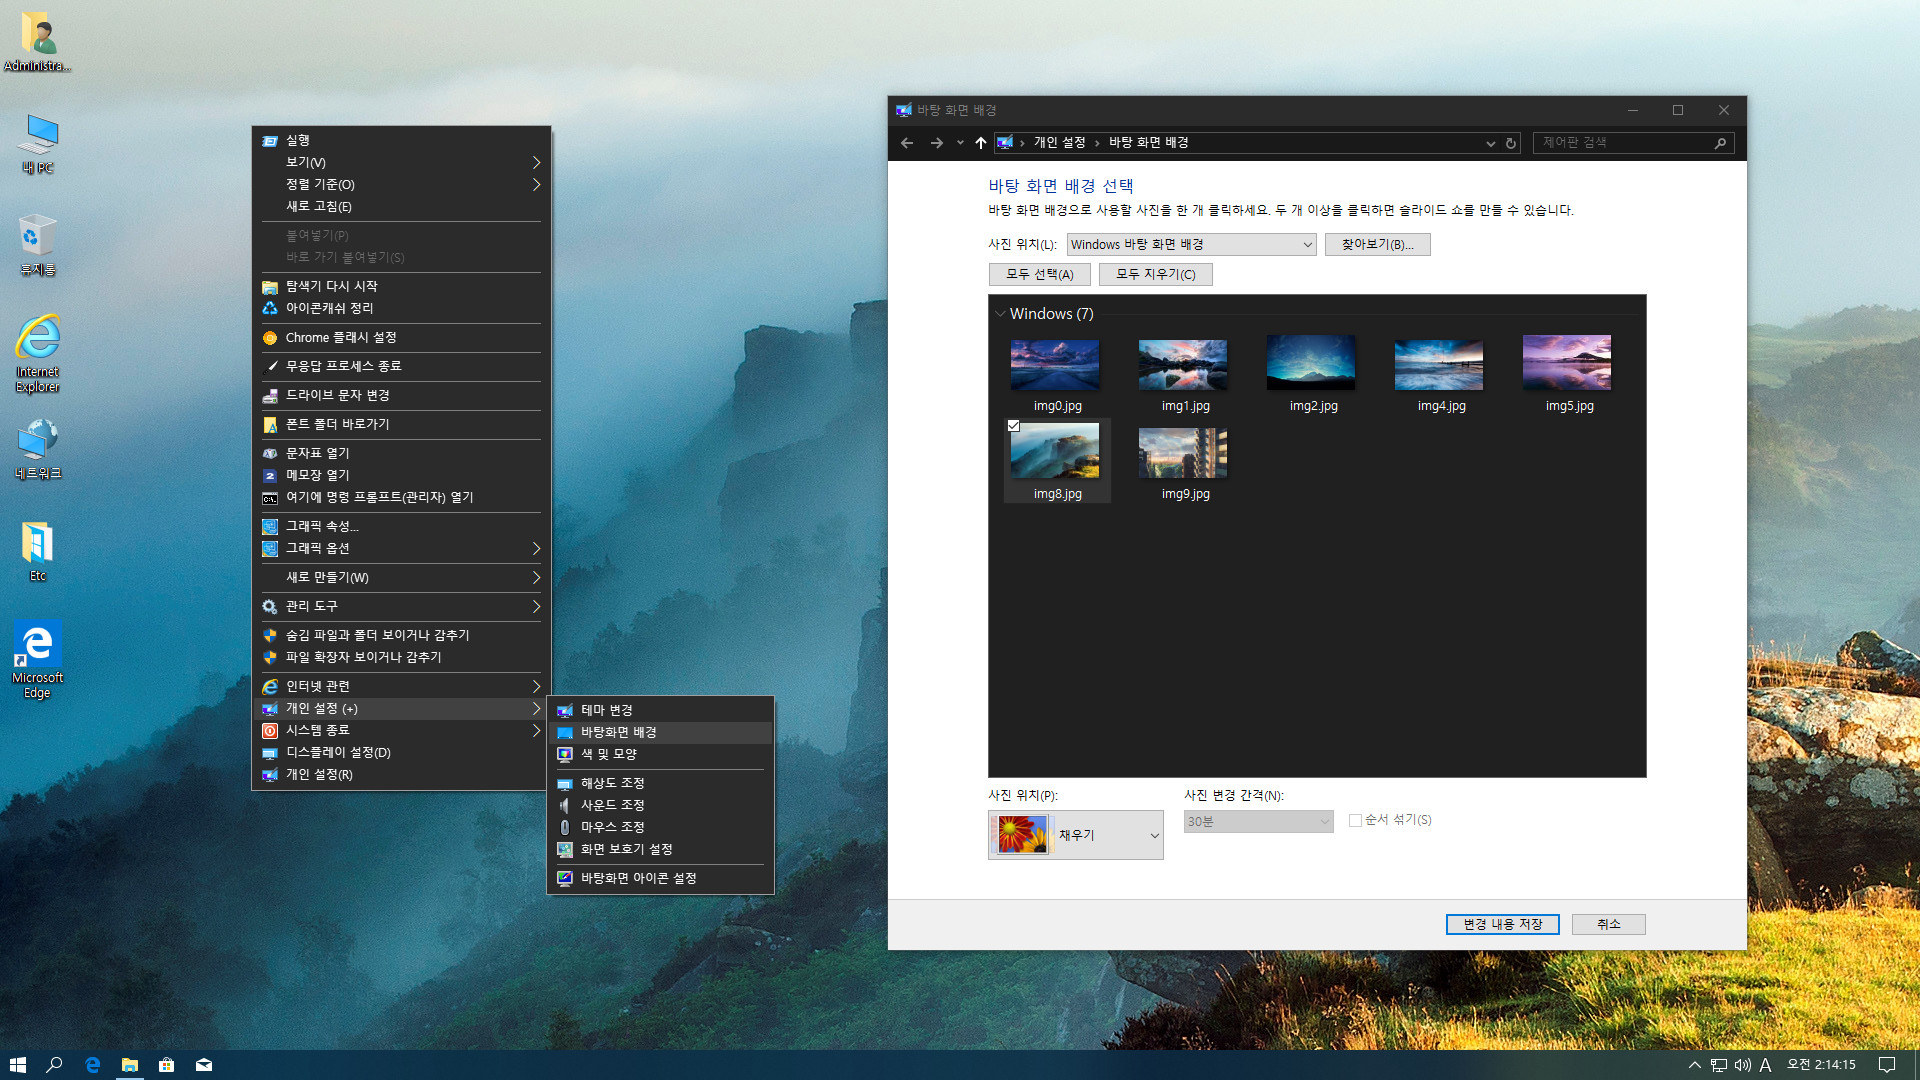The image size is (1920, 1080).
Task: Launch Edge from the taskbar
Action: click(x=92, y=1065)
